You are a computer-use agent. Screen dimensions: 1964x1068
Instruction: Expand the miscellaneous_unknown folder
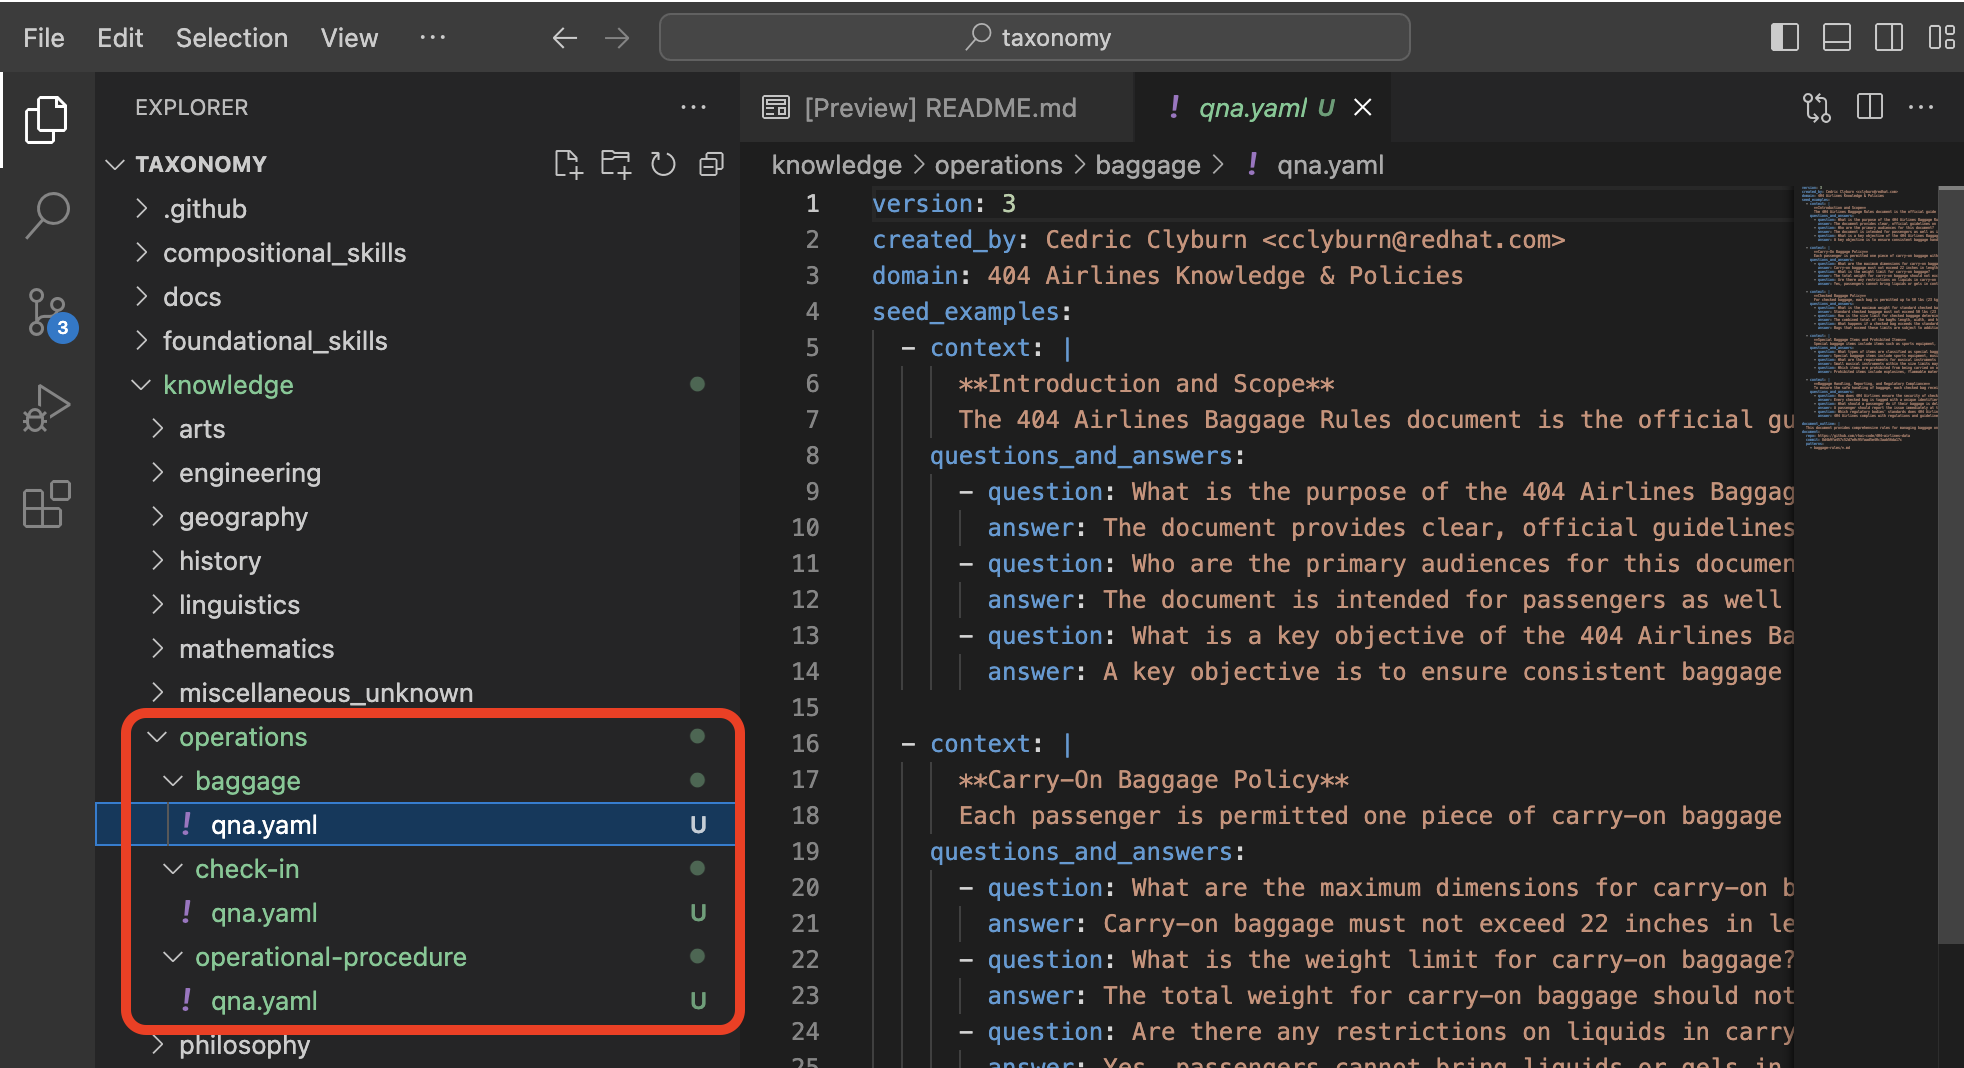point(158,693)
